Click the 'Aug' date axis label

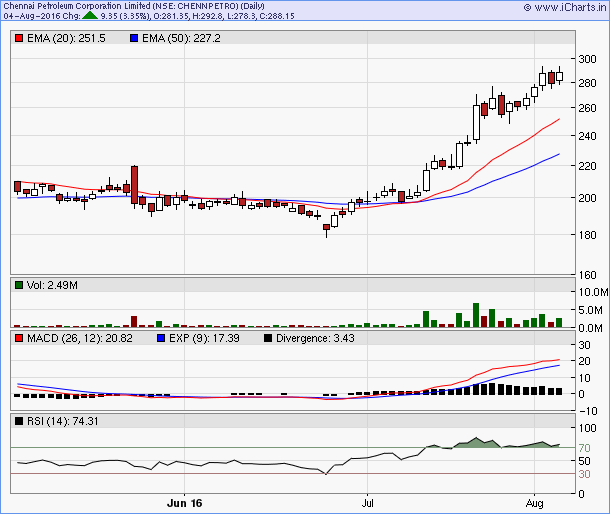535,503
